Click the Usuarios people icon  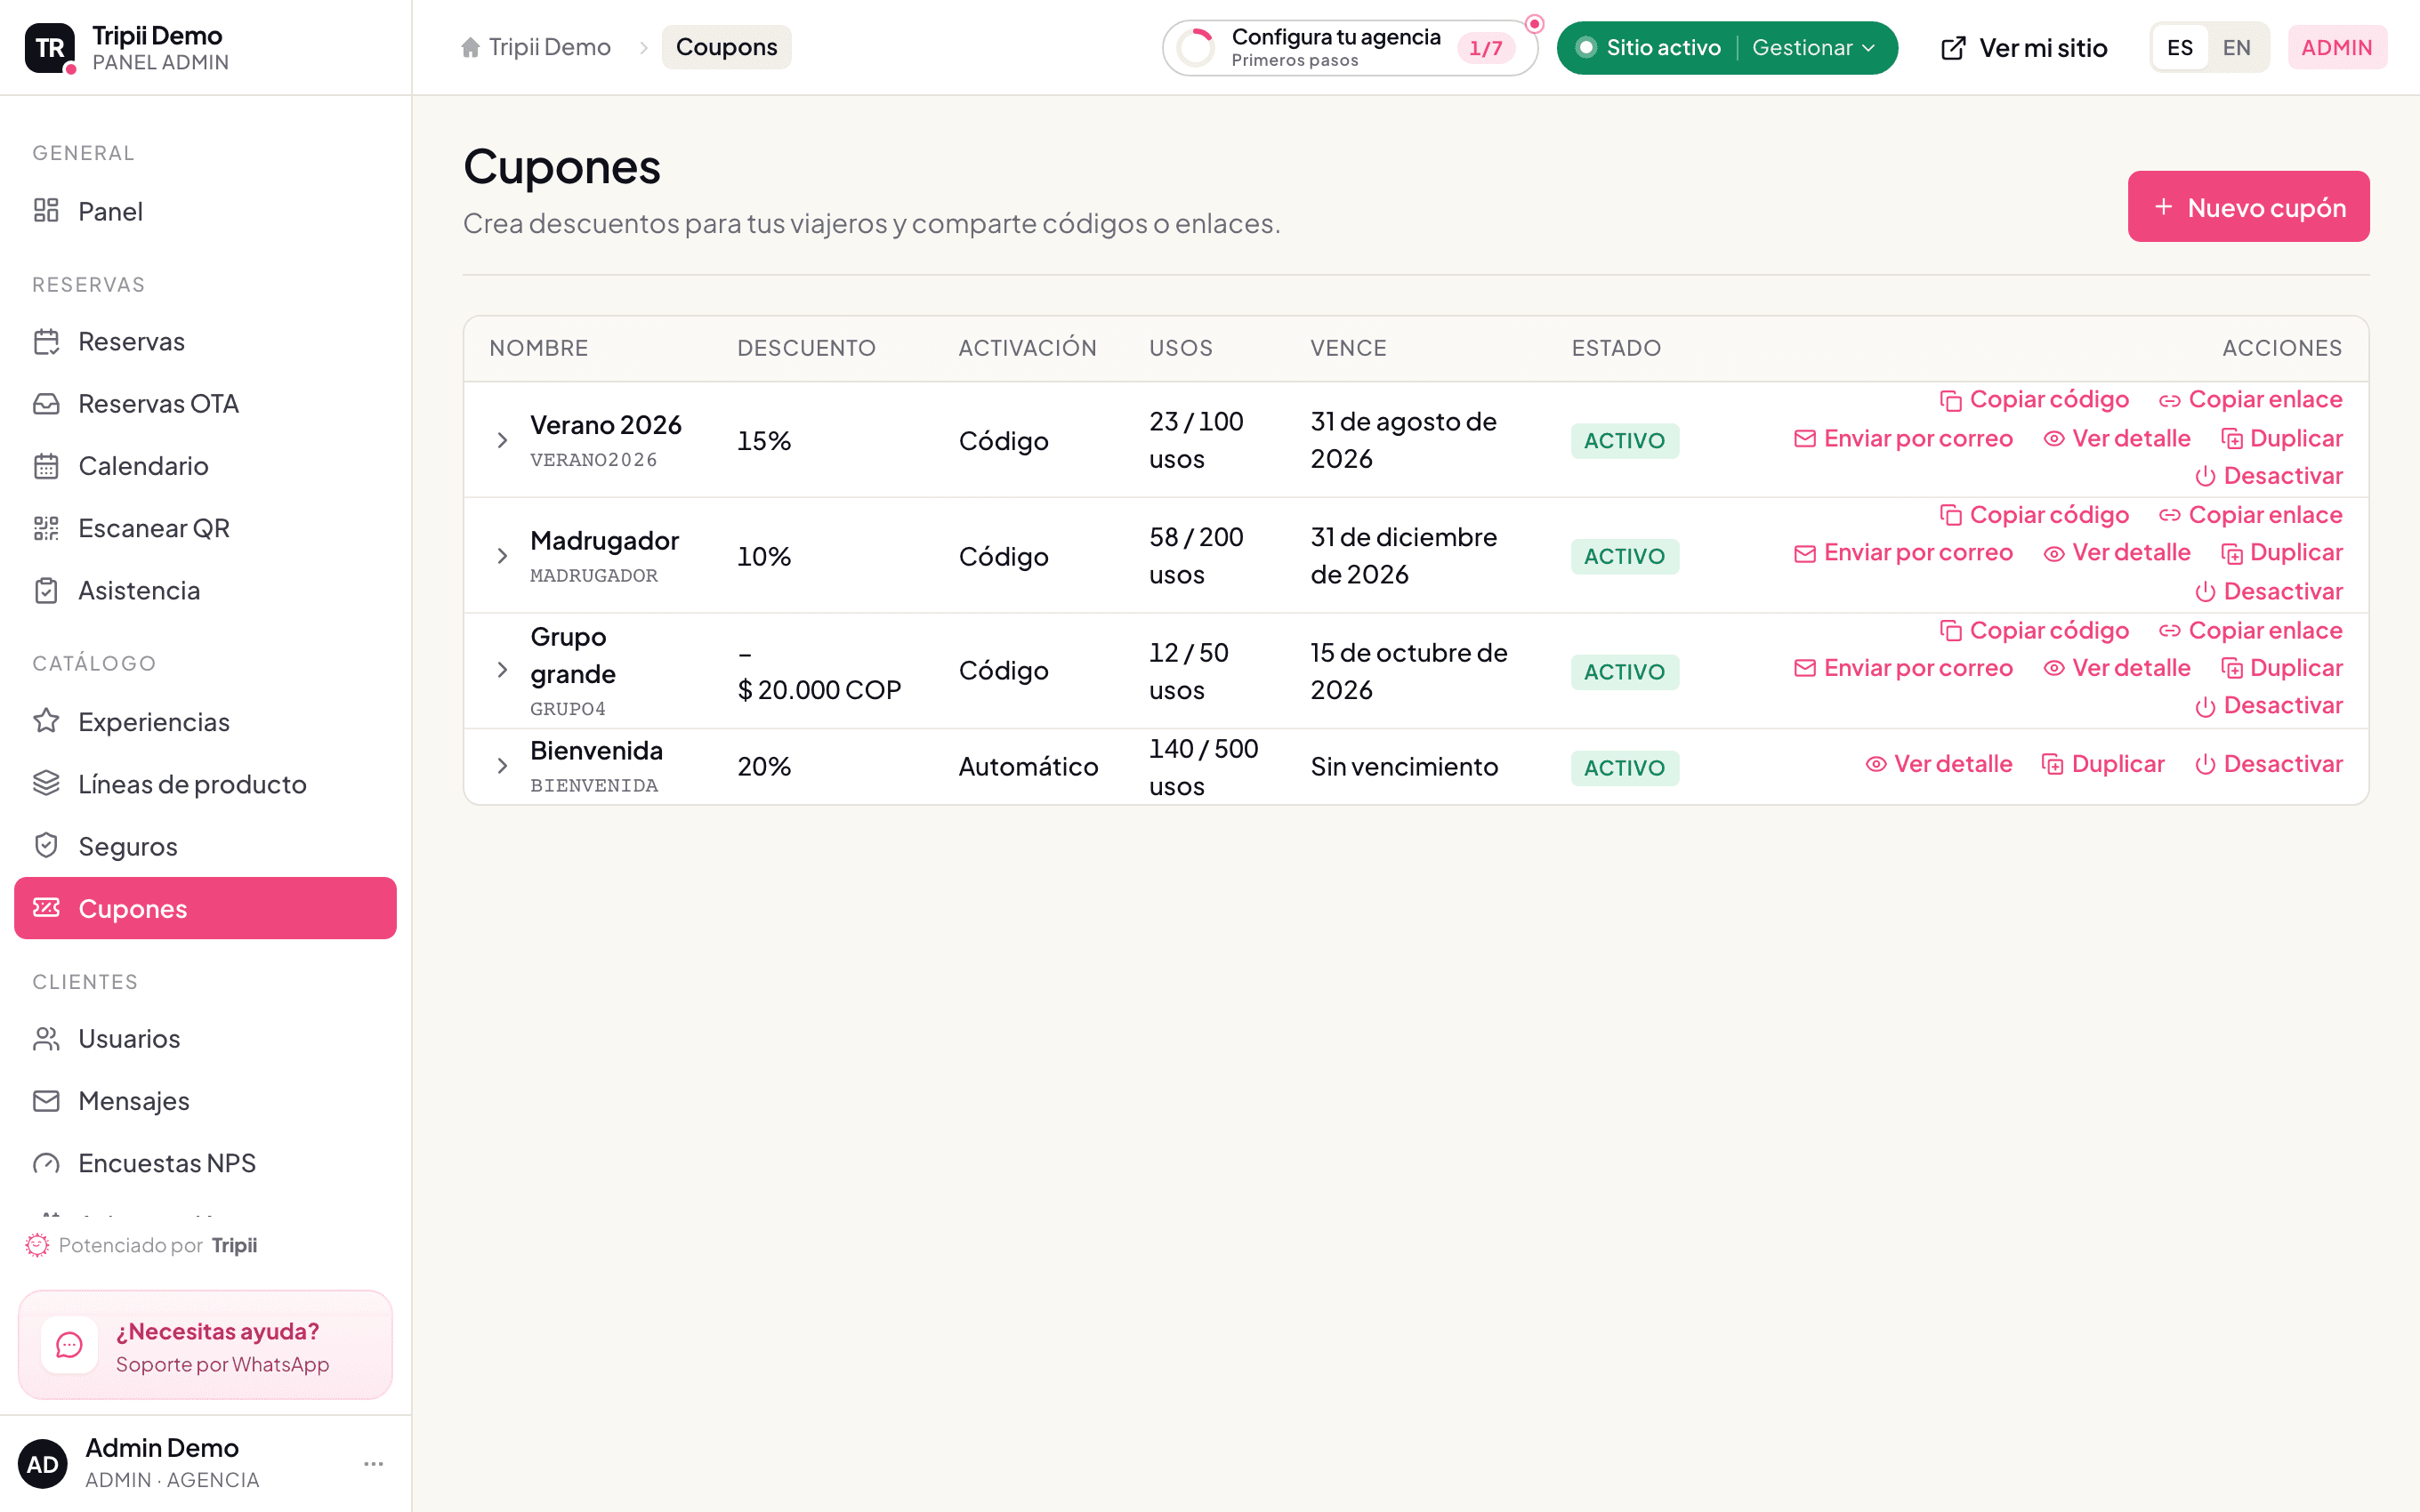point(46,1039)
